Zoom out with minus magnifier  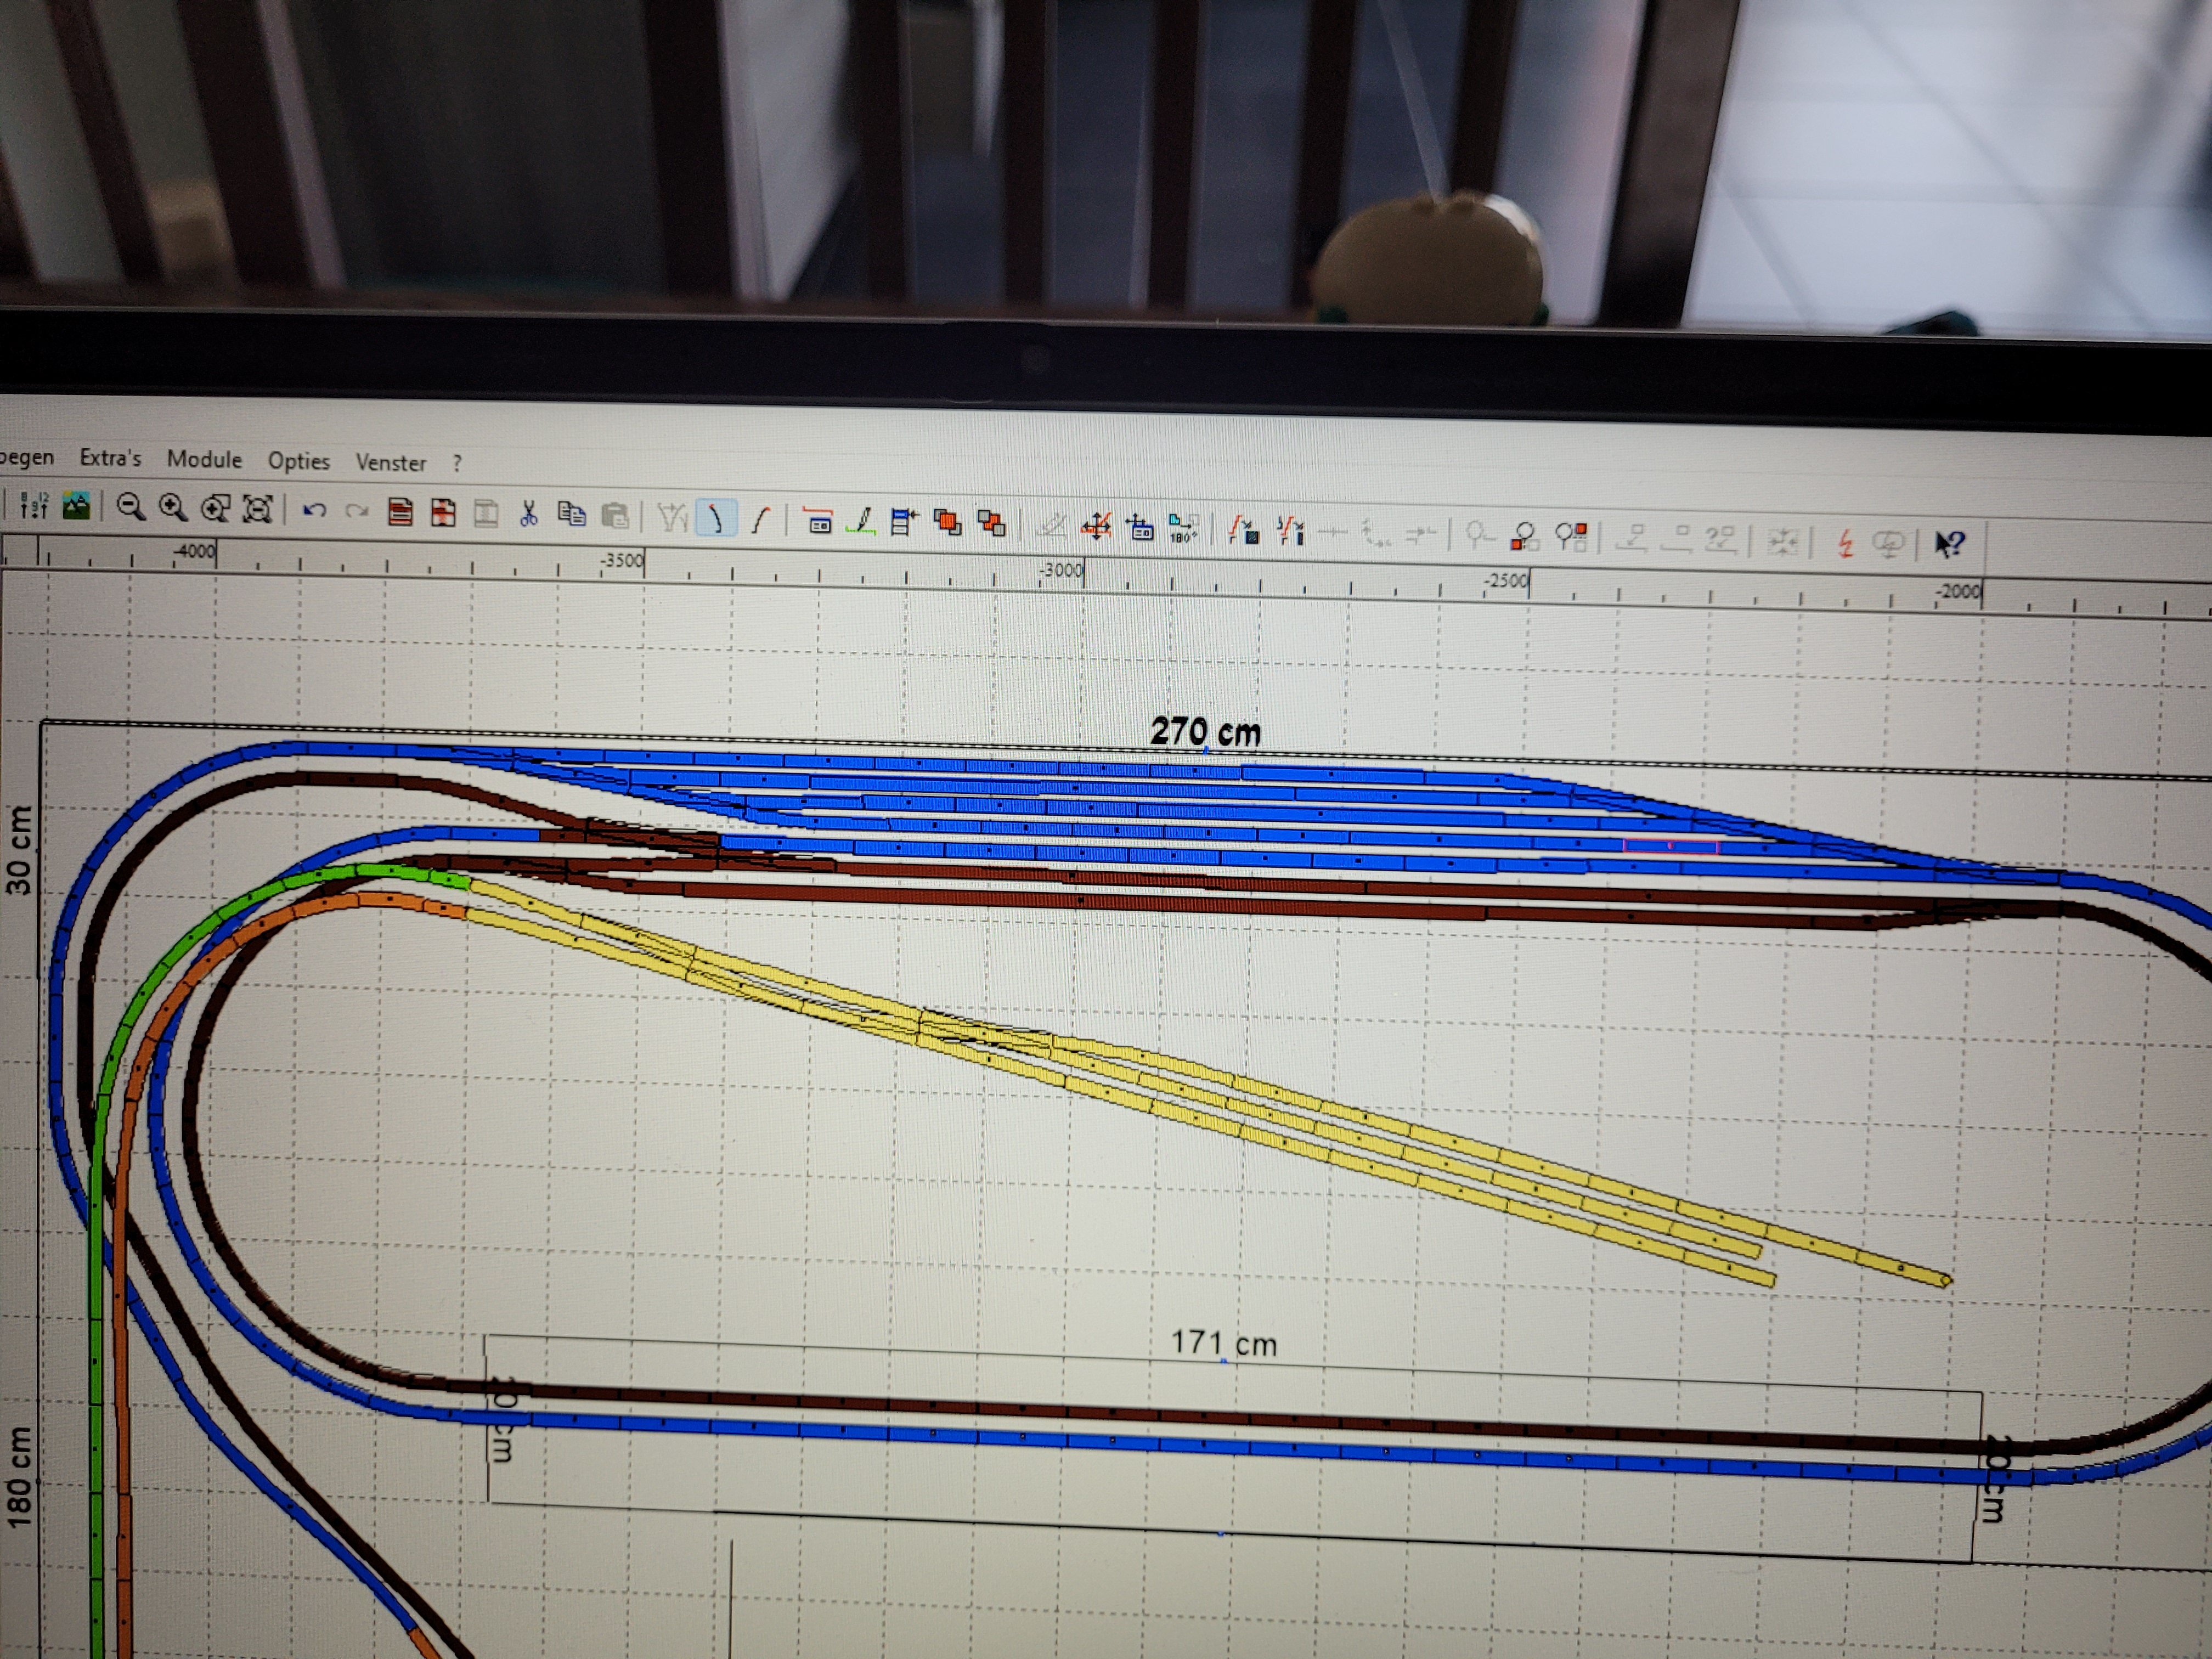point(130,507)
